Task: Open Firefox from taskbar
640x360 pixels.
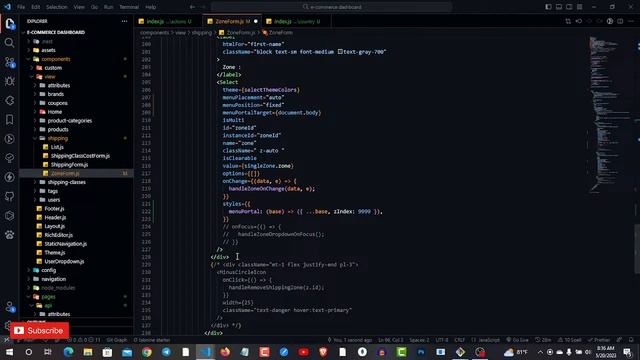Action: (225, 352)
